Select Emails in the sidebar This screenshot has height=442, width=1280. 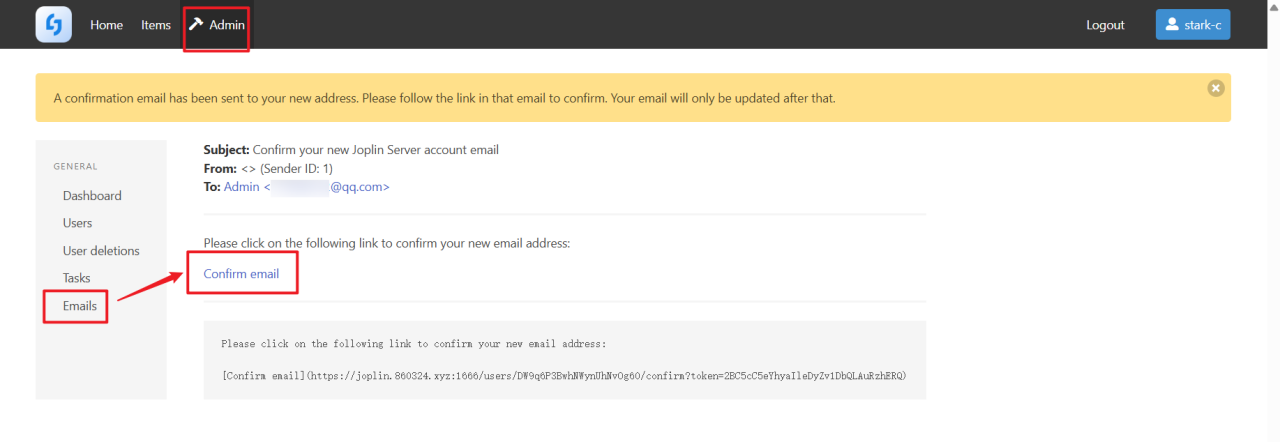click(80, 306)
